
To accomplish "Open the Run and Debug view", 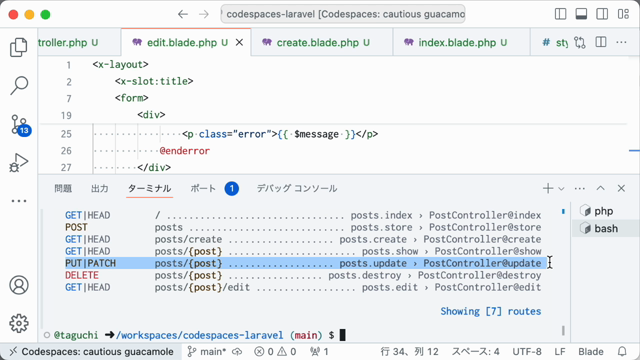I will coord(19,162).
